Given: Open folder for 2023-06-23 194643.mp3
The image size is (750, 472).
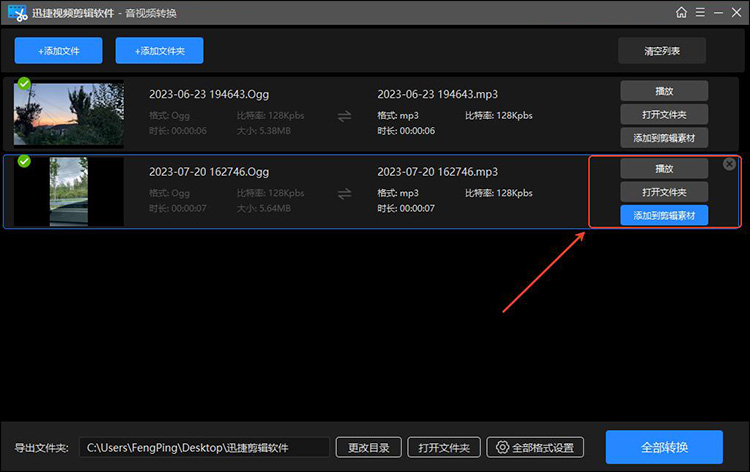Looking at the screenshot, I should point(664,114).
